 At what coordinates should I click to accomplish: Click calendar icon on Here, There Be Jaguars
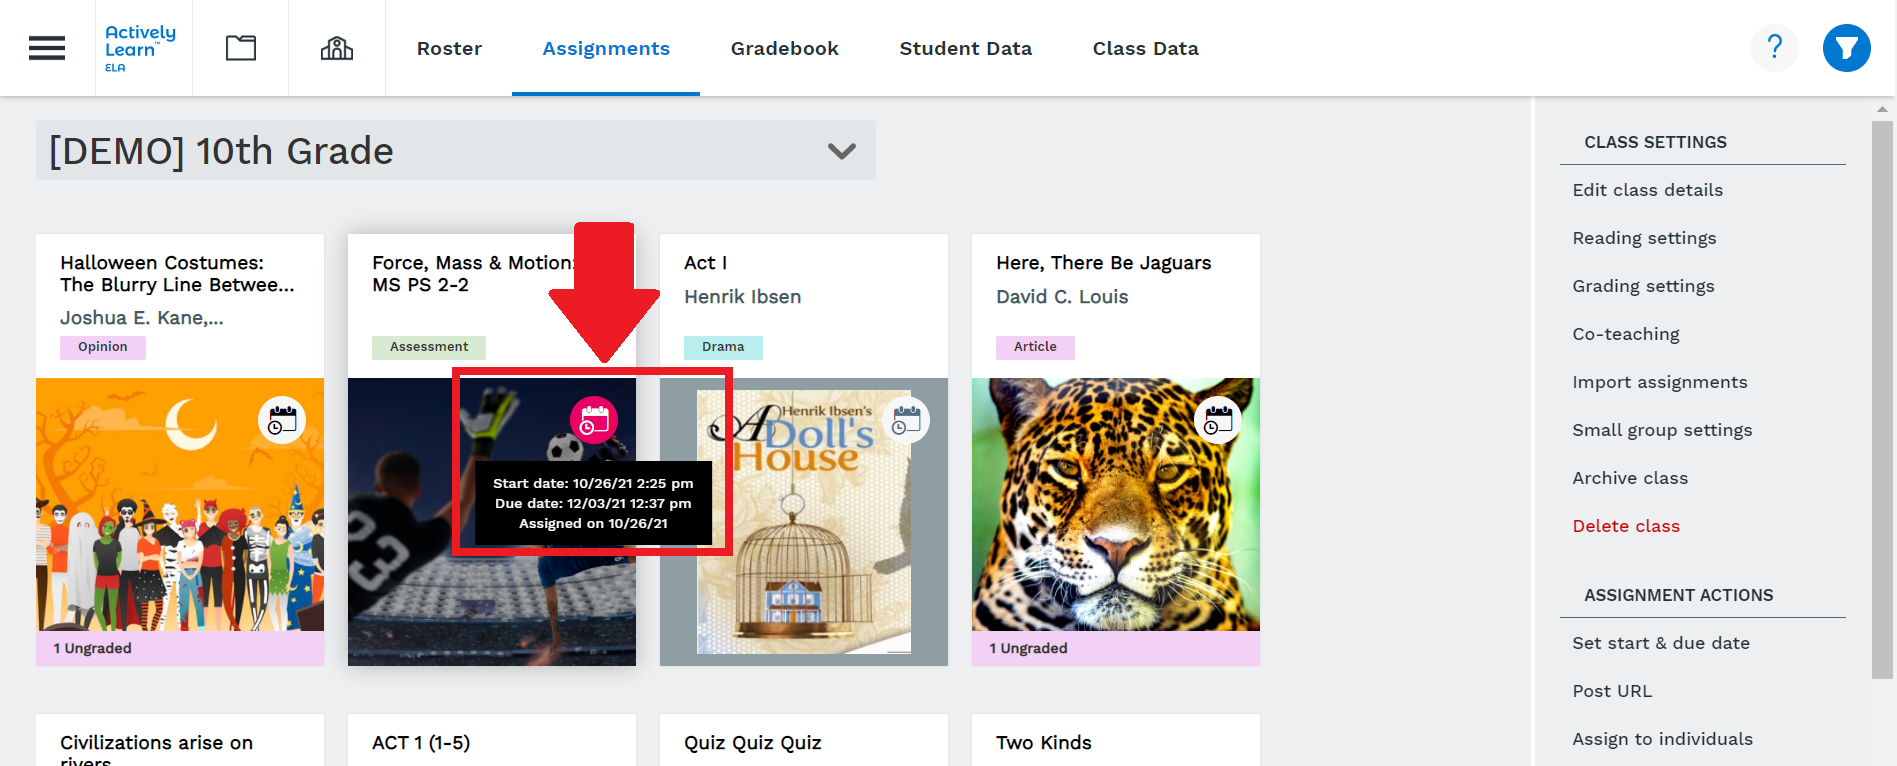click(x=1218, y=420)
